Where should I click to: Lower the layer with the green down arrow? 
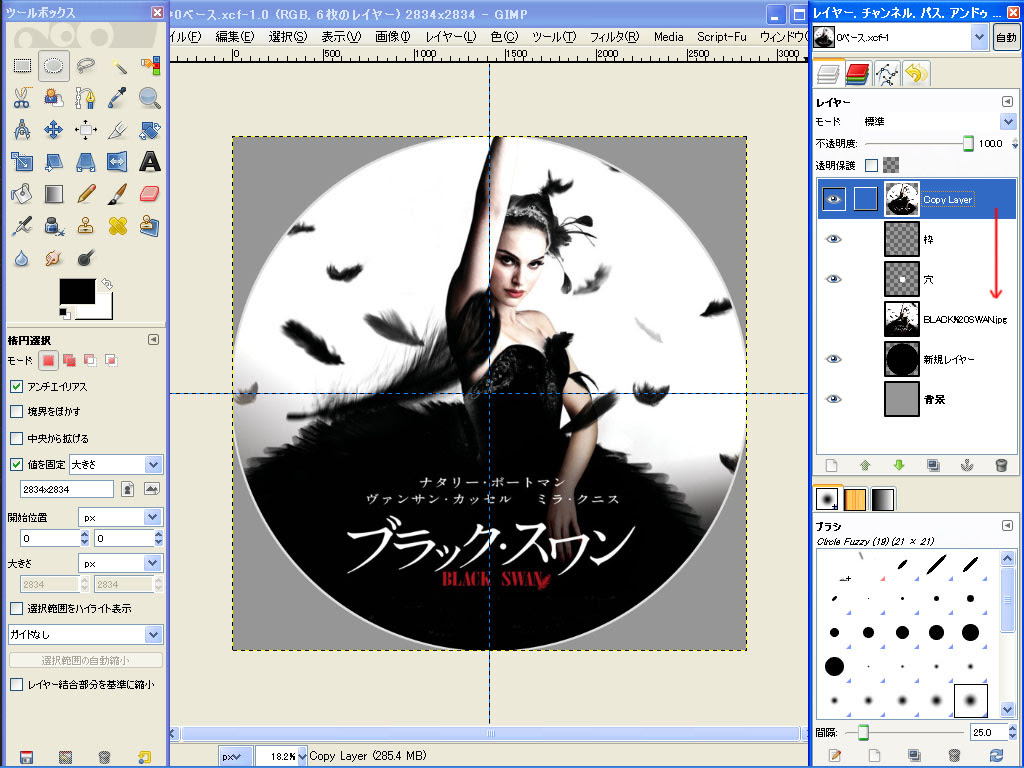click(899, 465)
